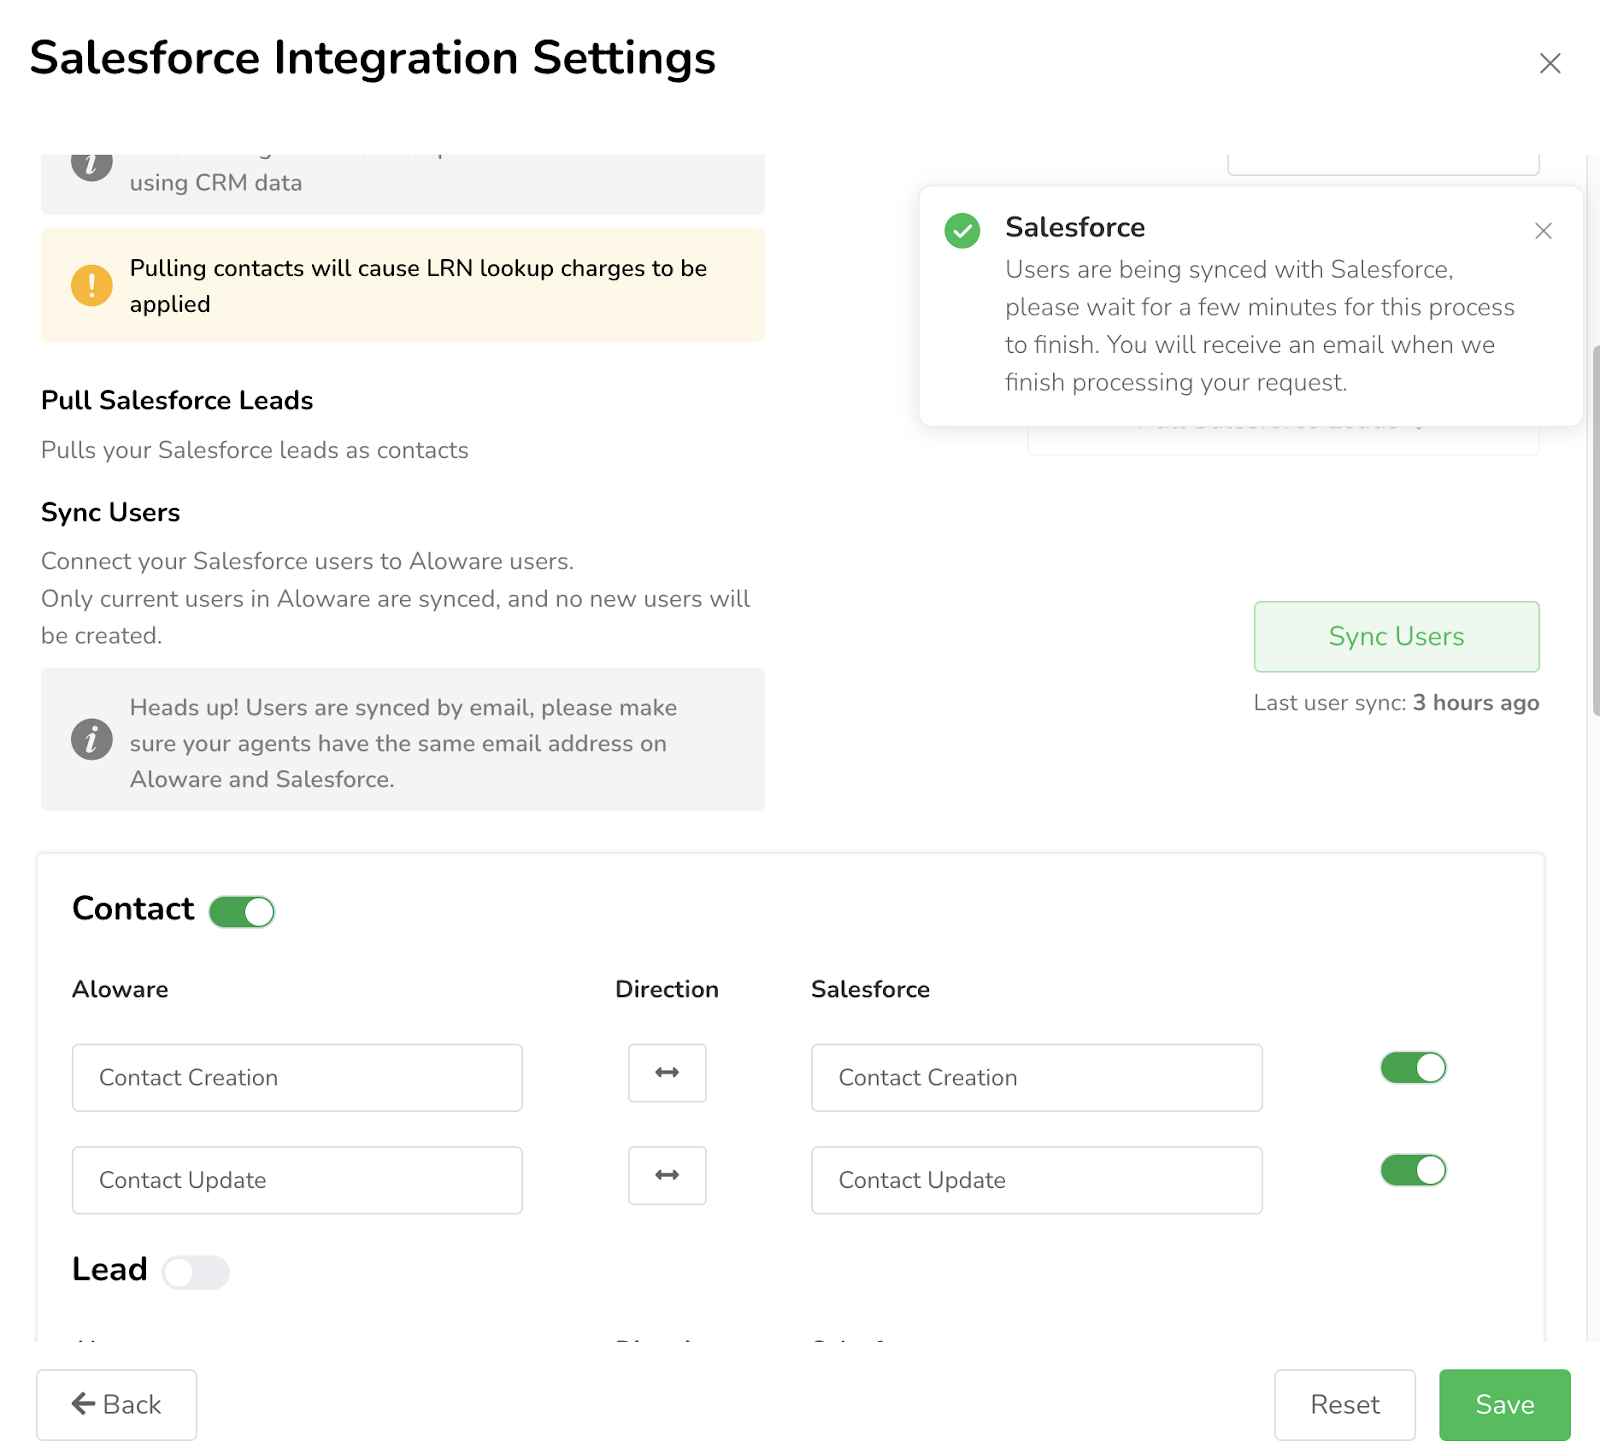Click the Salesforce notification title
Screen dimensions: 1600x1453
pyautogui.click(x=1075, y=227)
